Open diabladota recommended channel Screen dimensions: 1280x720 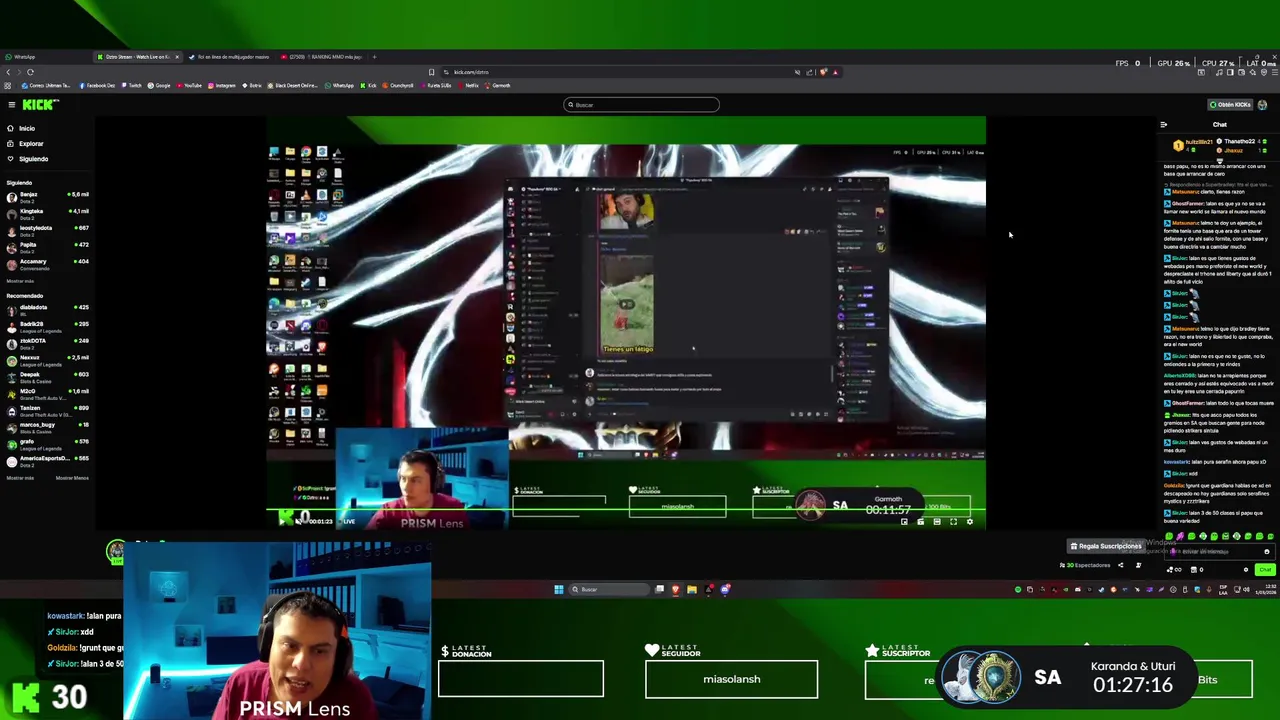pyautogui.click(x=47, y=309)
